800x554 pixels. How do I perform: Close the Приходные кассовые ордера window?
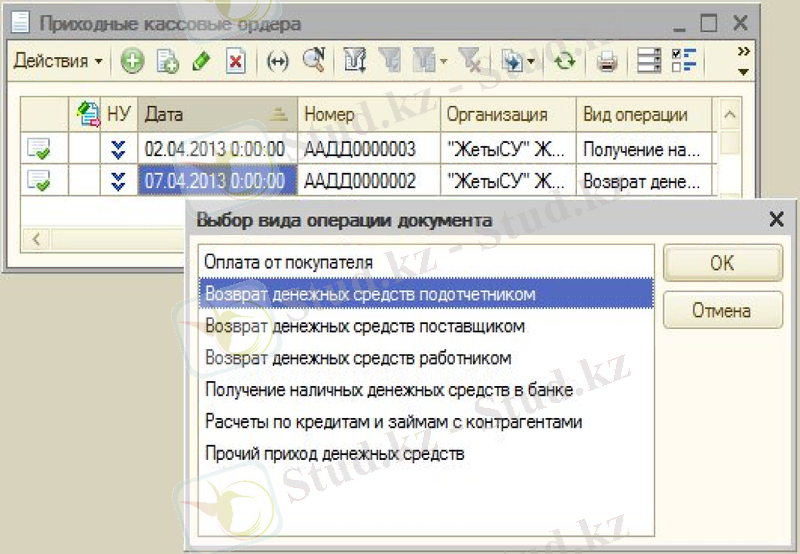[740, 23]
